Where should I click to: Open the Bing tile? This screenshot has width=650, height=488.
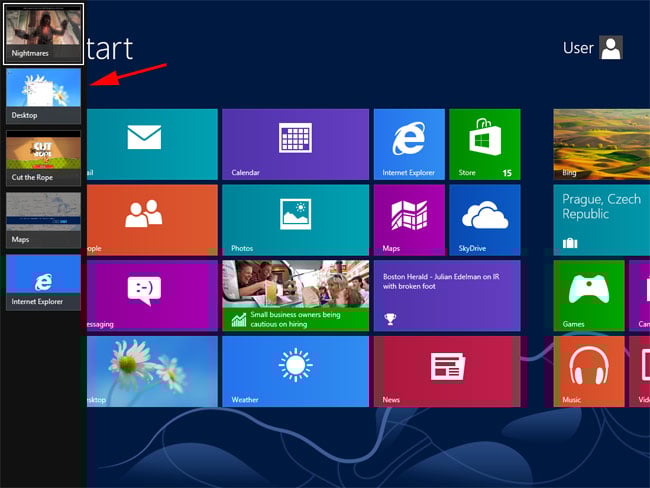(x=601, y=144)
